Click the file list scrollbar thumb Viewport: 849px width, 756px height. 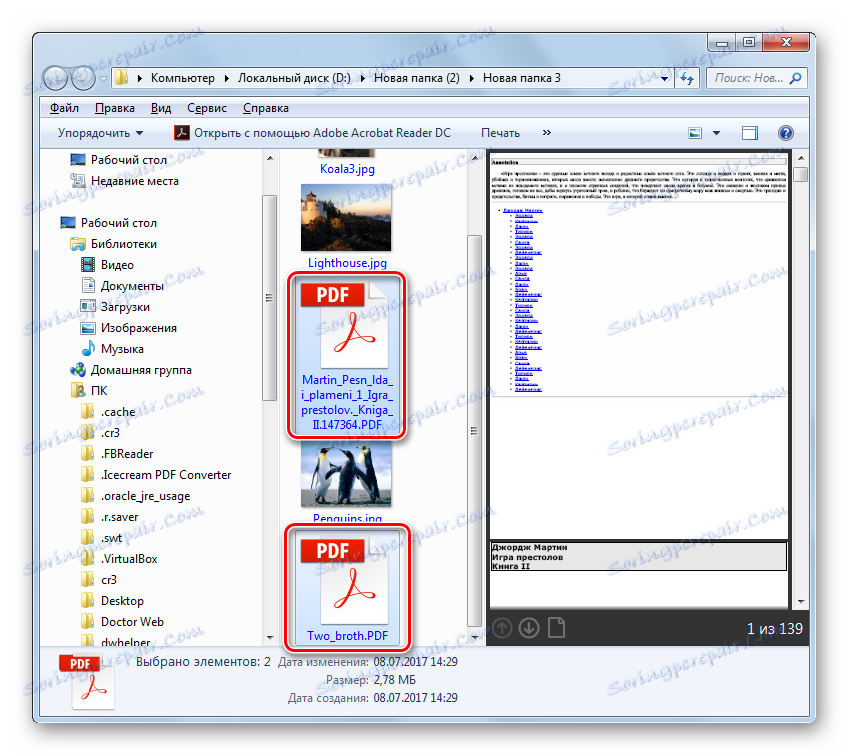[x=474, y=431]
